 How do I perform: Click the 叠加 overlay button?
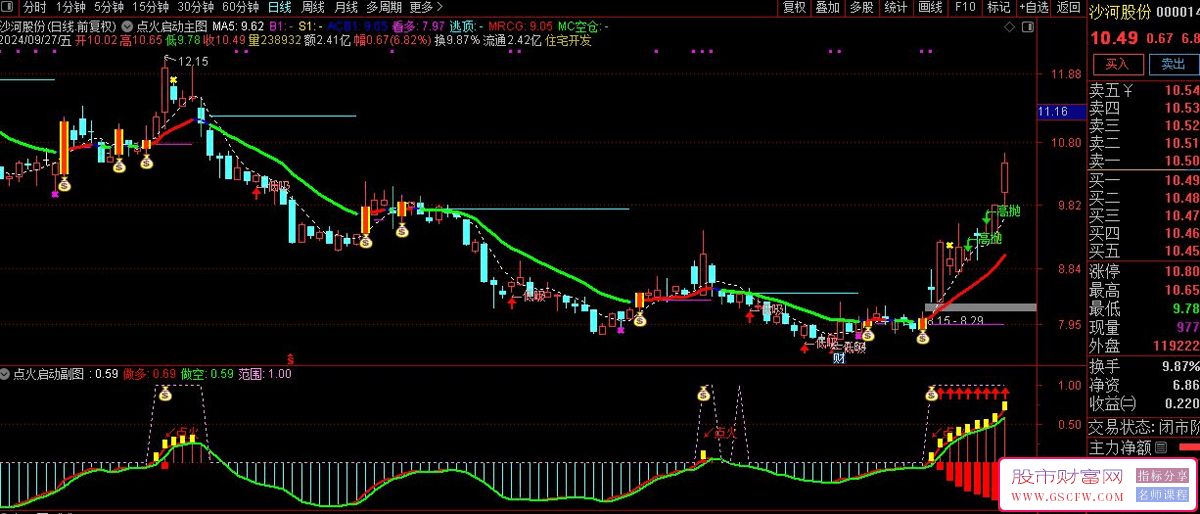[x=828, y=7]
